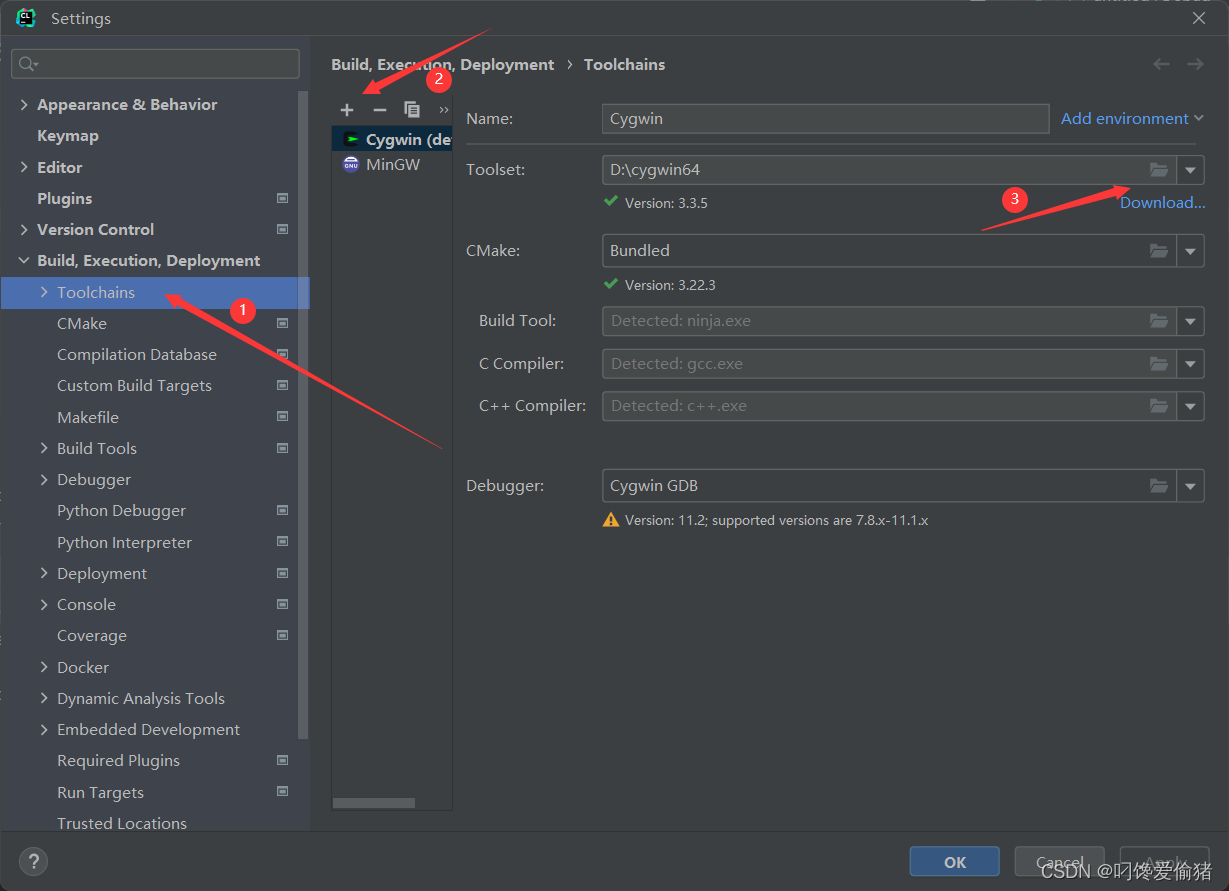Click the settings search box

155,64
